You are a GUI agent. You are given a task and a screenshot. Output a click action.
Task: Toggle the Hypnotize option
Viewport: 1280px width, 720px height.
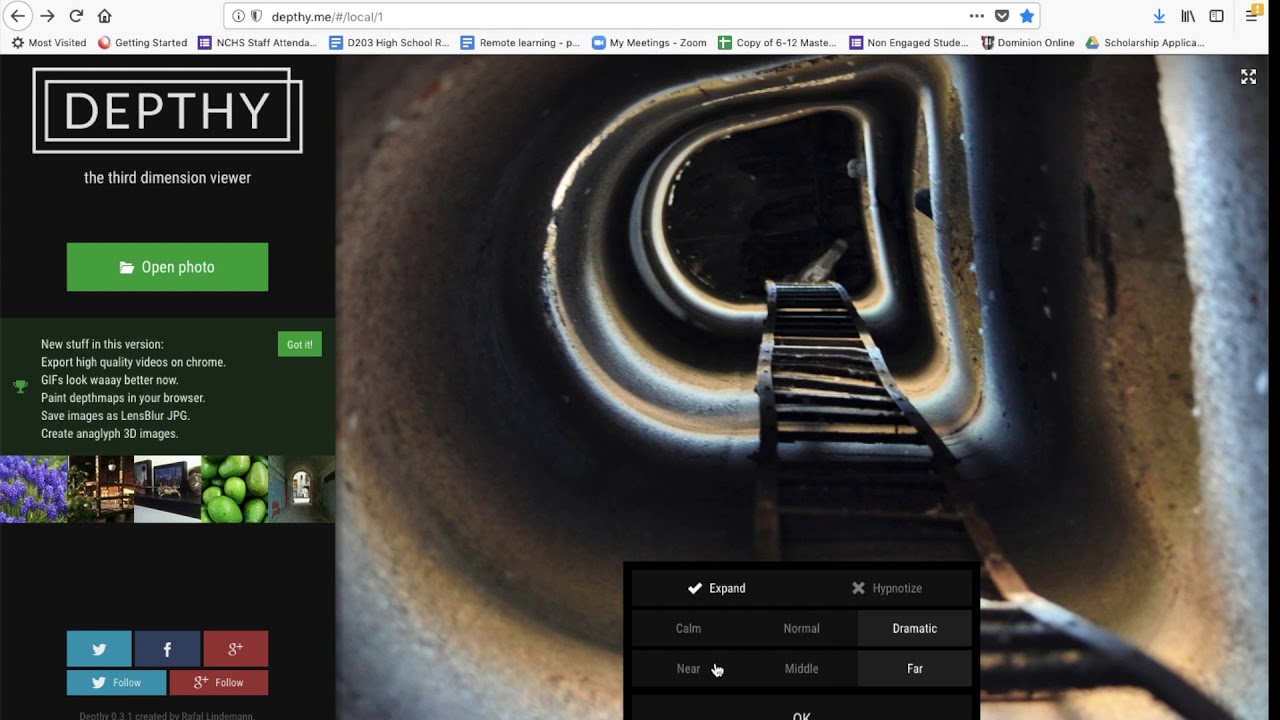coord(887,588)
